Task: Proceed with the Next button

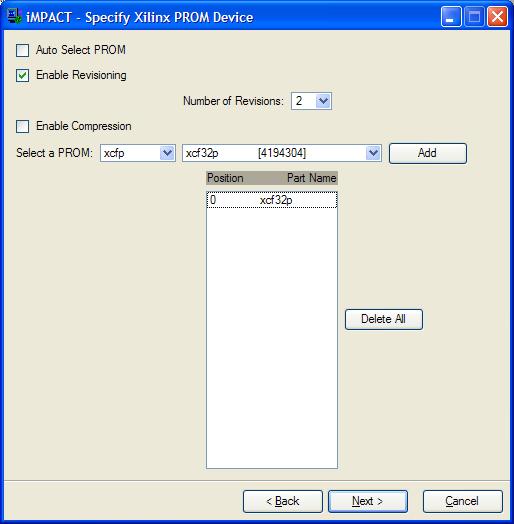Action: (368, 501)
